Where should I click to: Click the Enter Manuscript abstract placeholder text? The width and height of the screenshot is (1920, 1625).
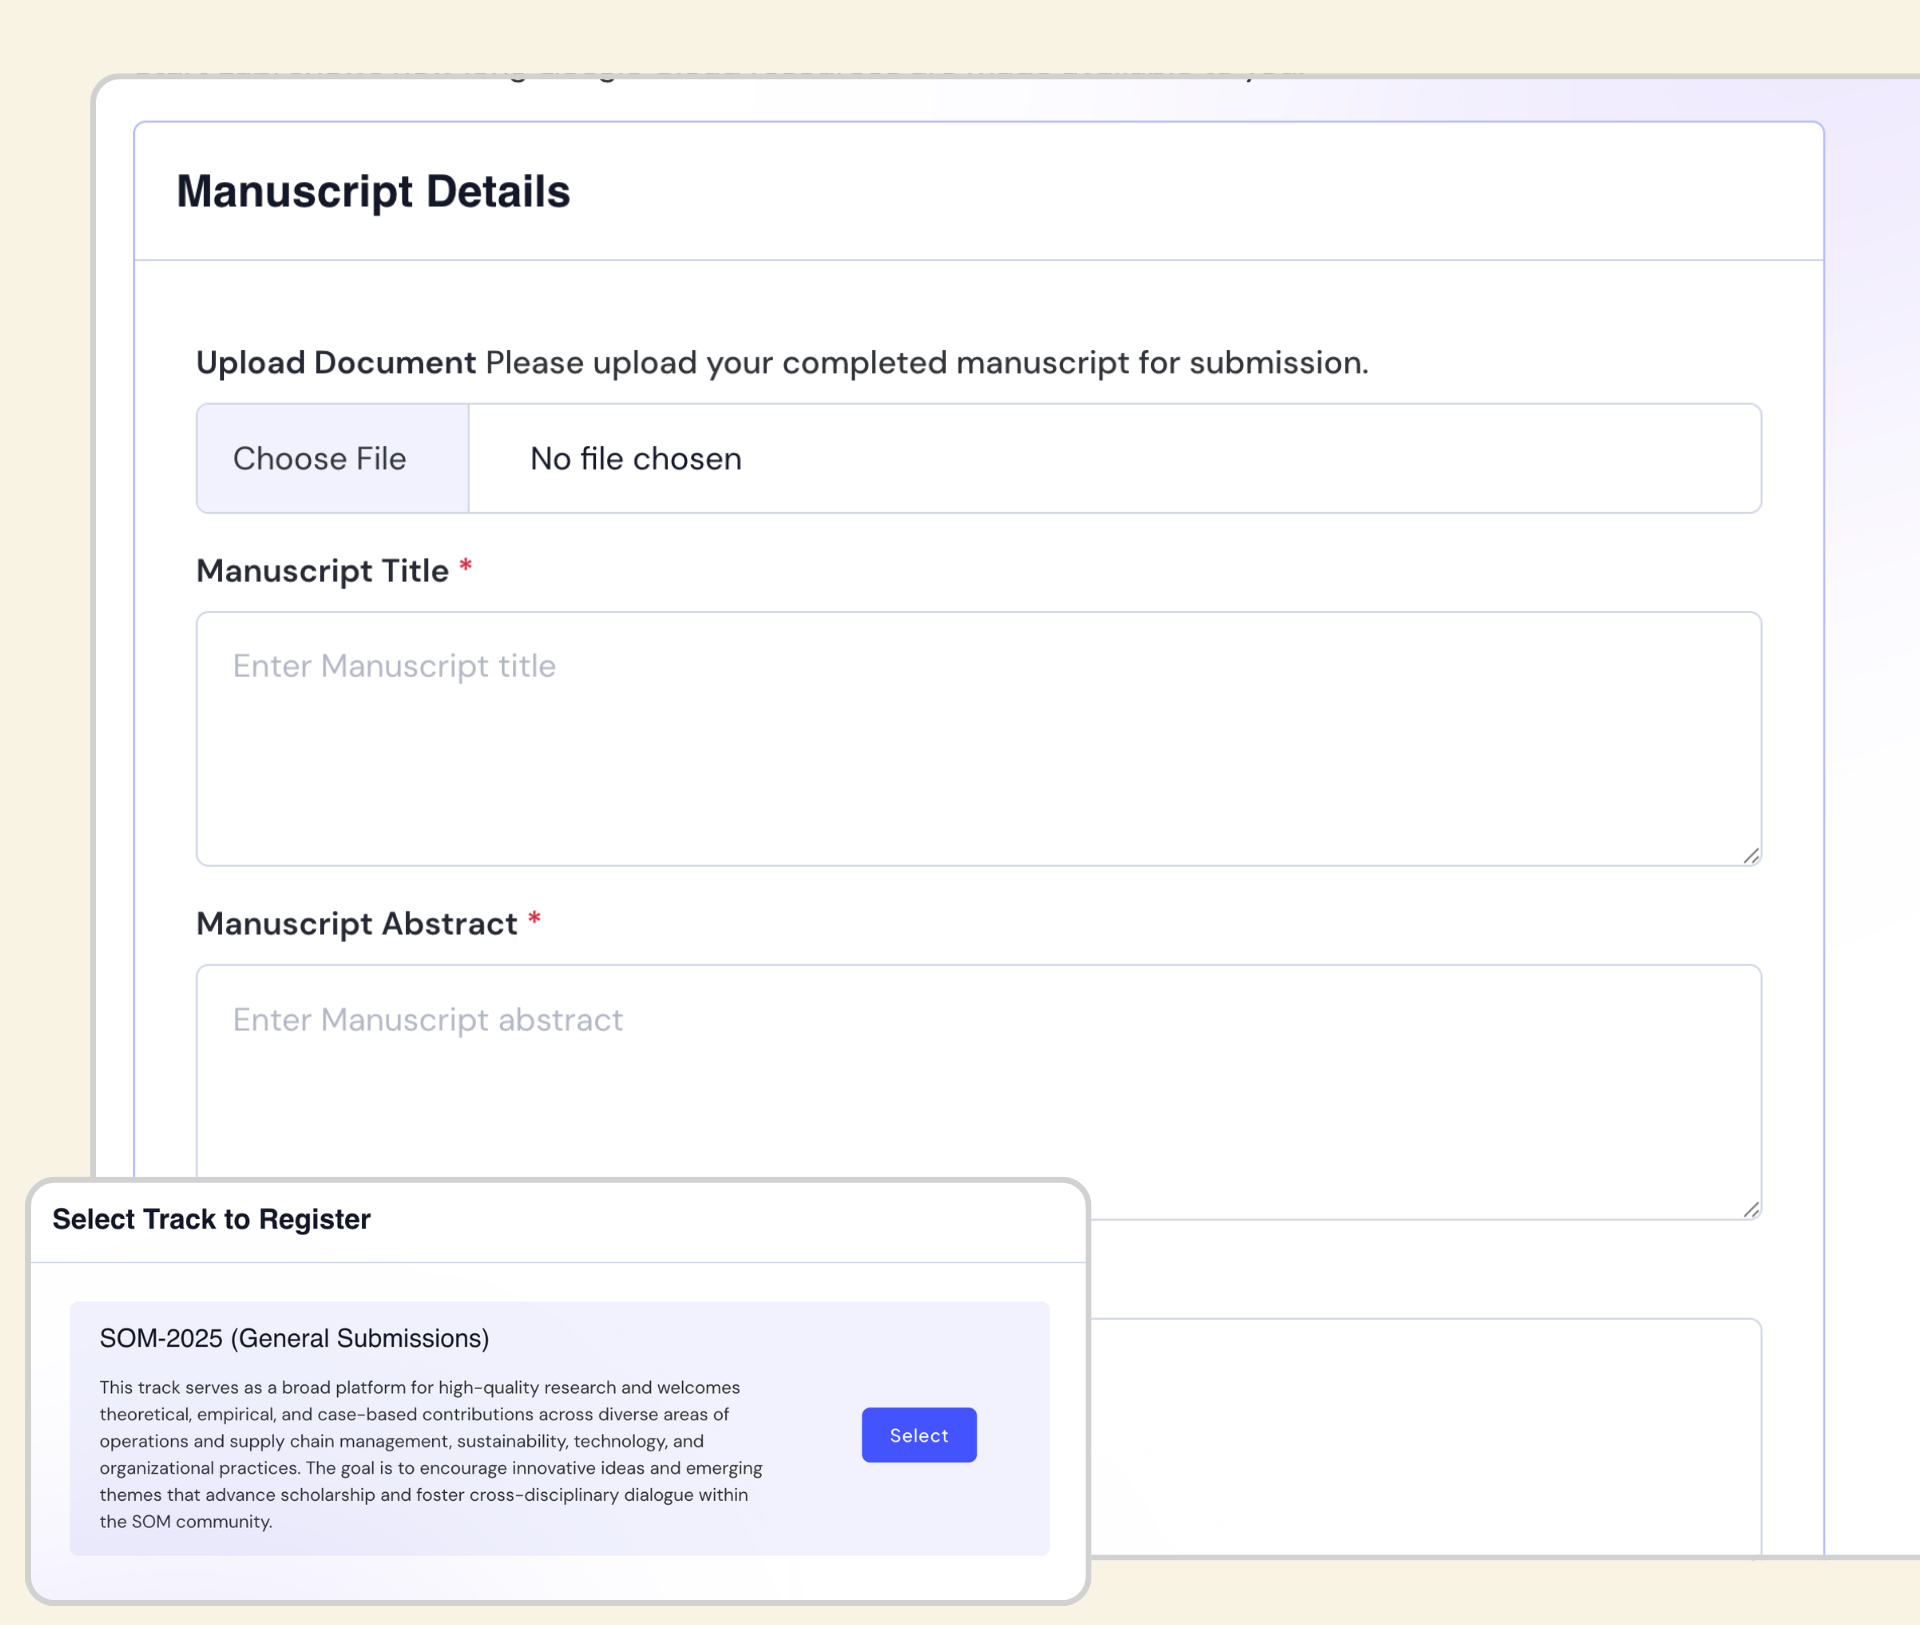pyautogui.click(x=426, y=1019)
